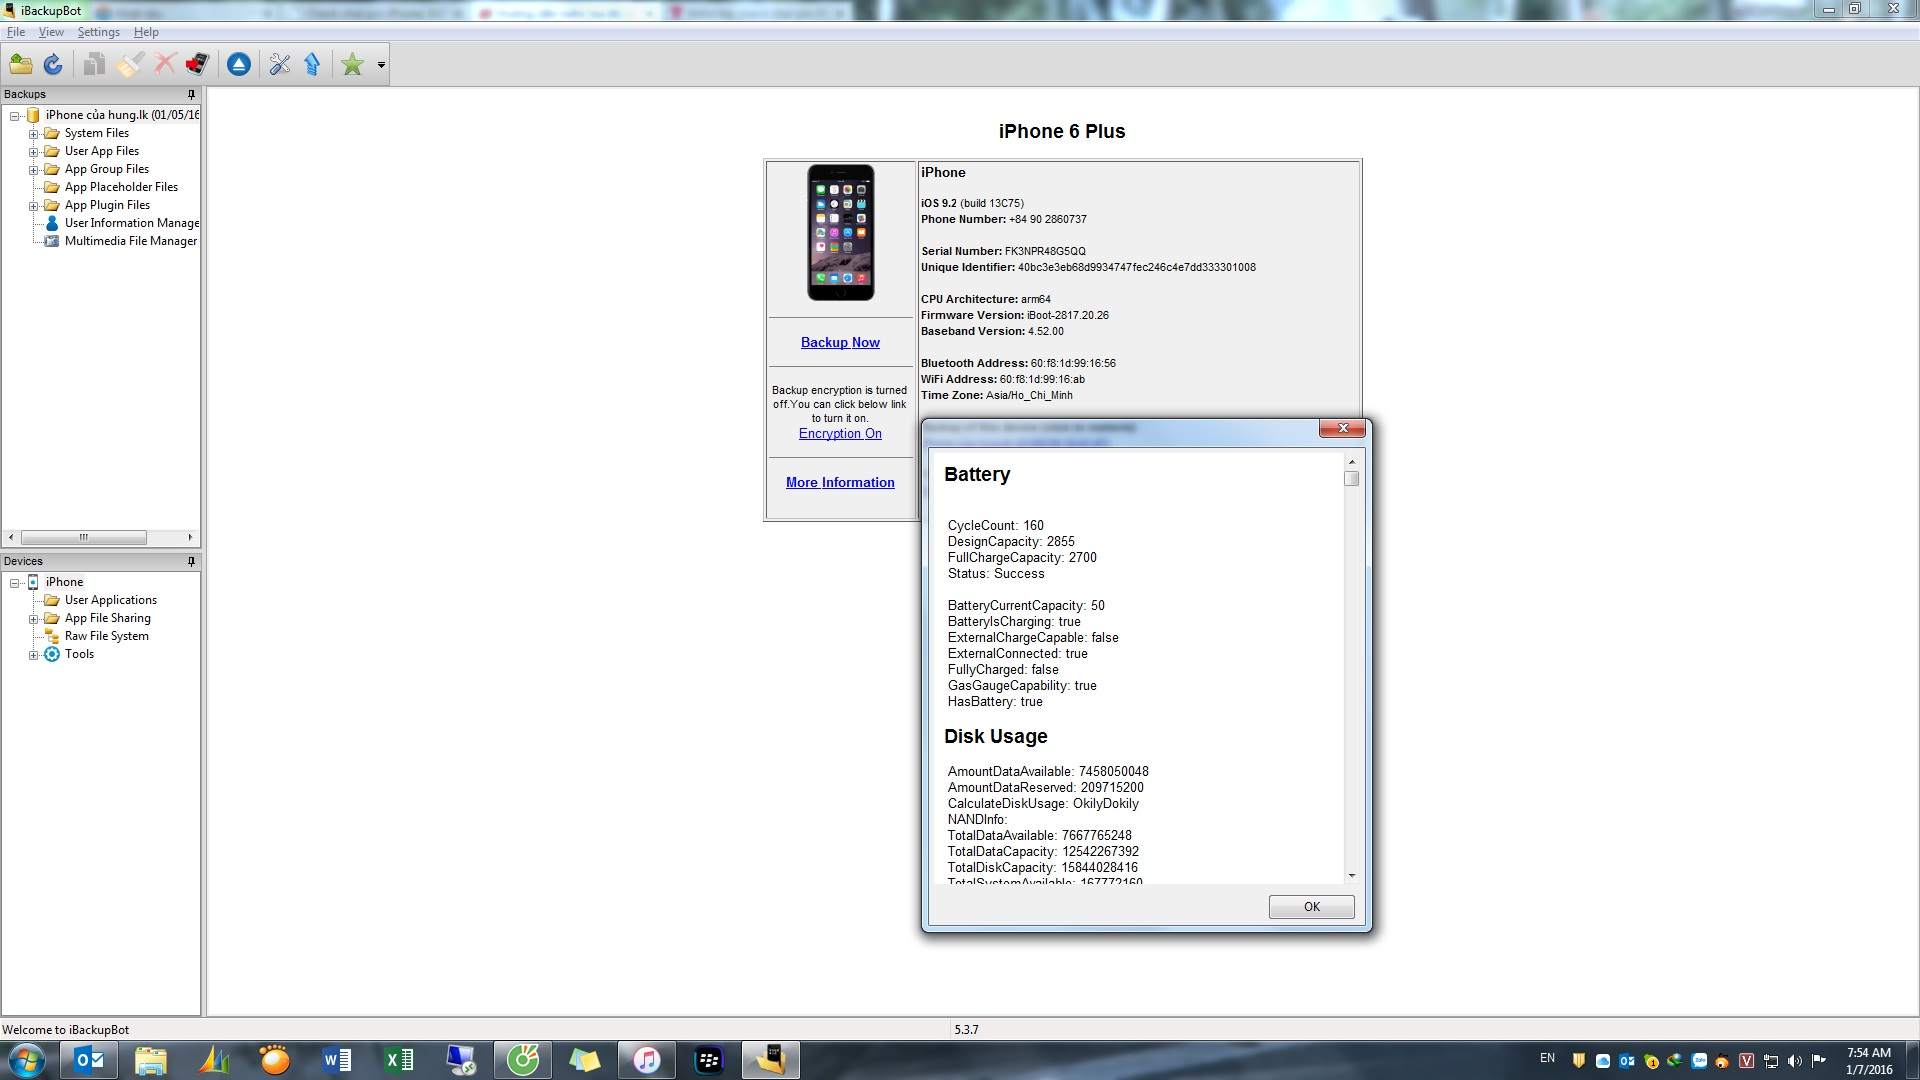Image resolution: width=1920 pixels, height=1080 pixels.
Task: Click the restore-to-device phone icon
Action: tap(197, 65)
